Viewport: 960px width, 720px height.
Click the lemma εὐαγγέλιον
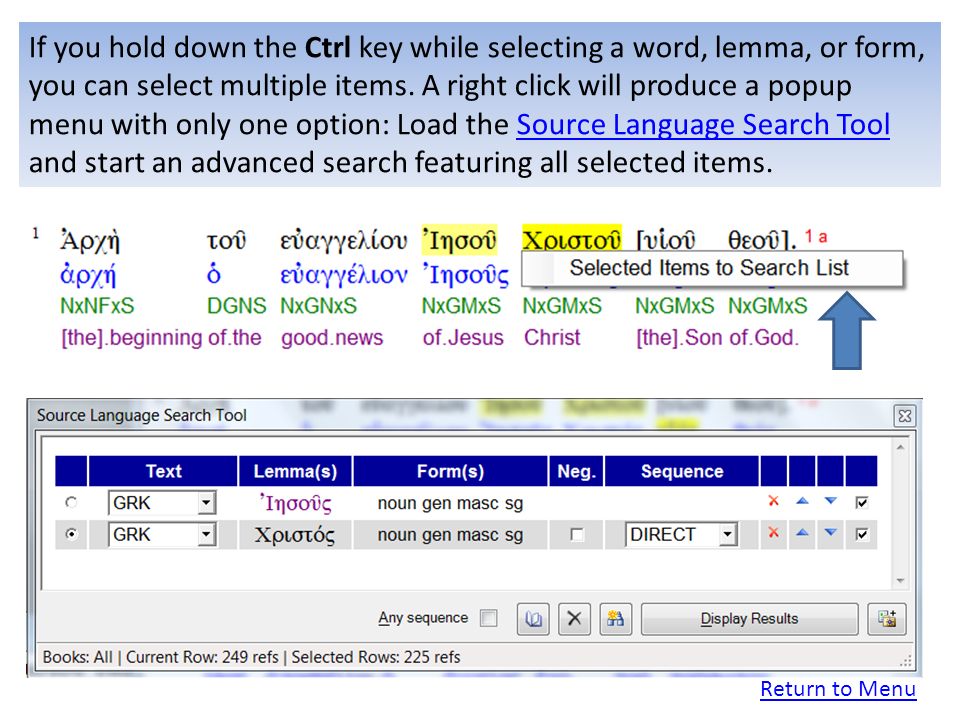pyautogui.click(x=343, y=275)
